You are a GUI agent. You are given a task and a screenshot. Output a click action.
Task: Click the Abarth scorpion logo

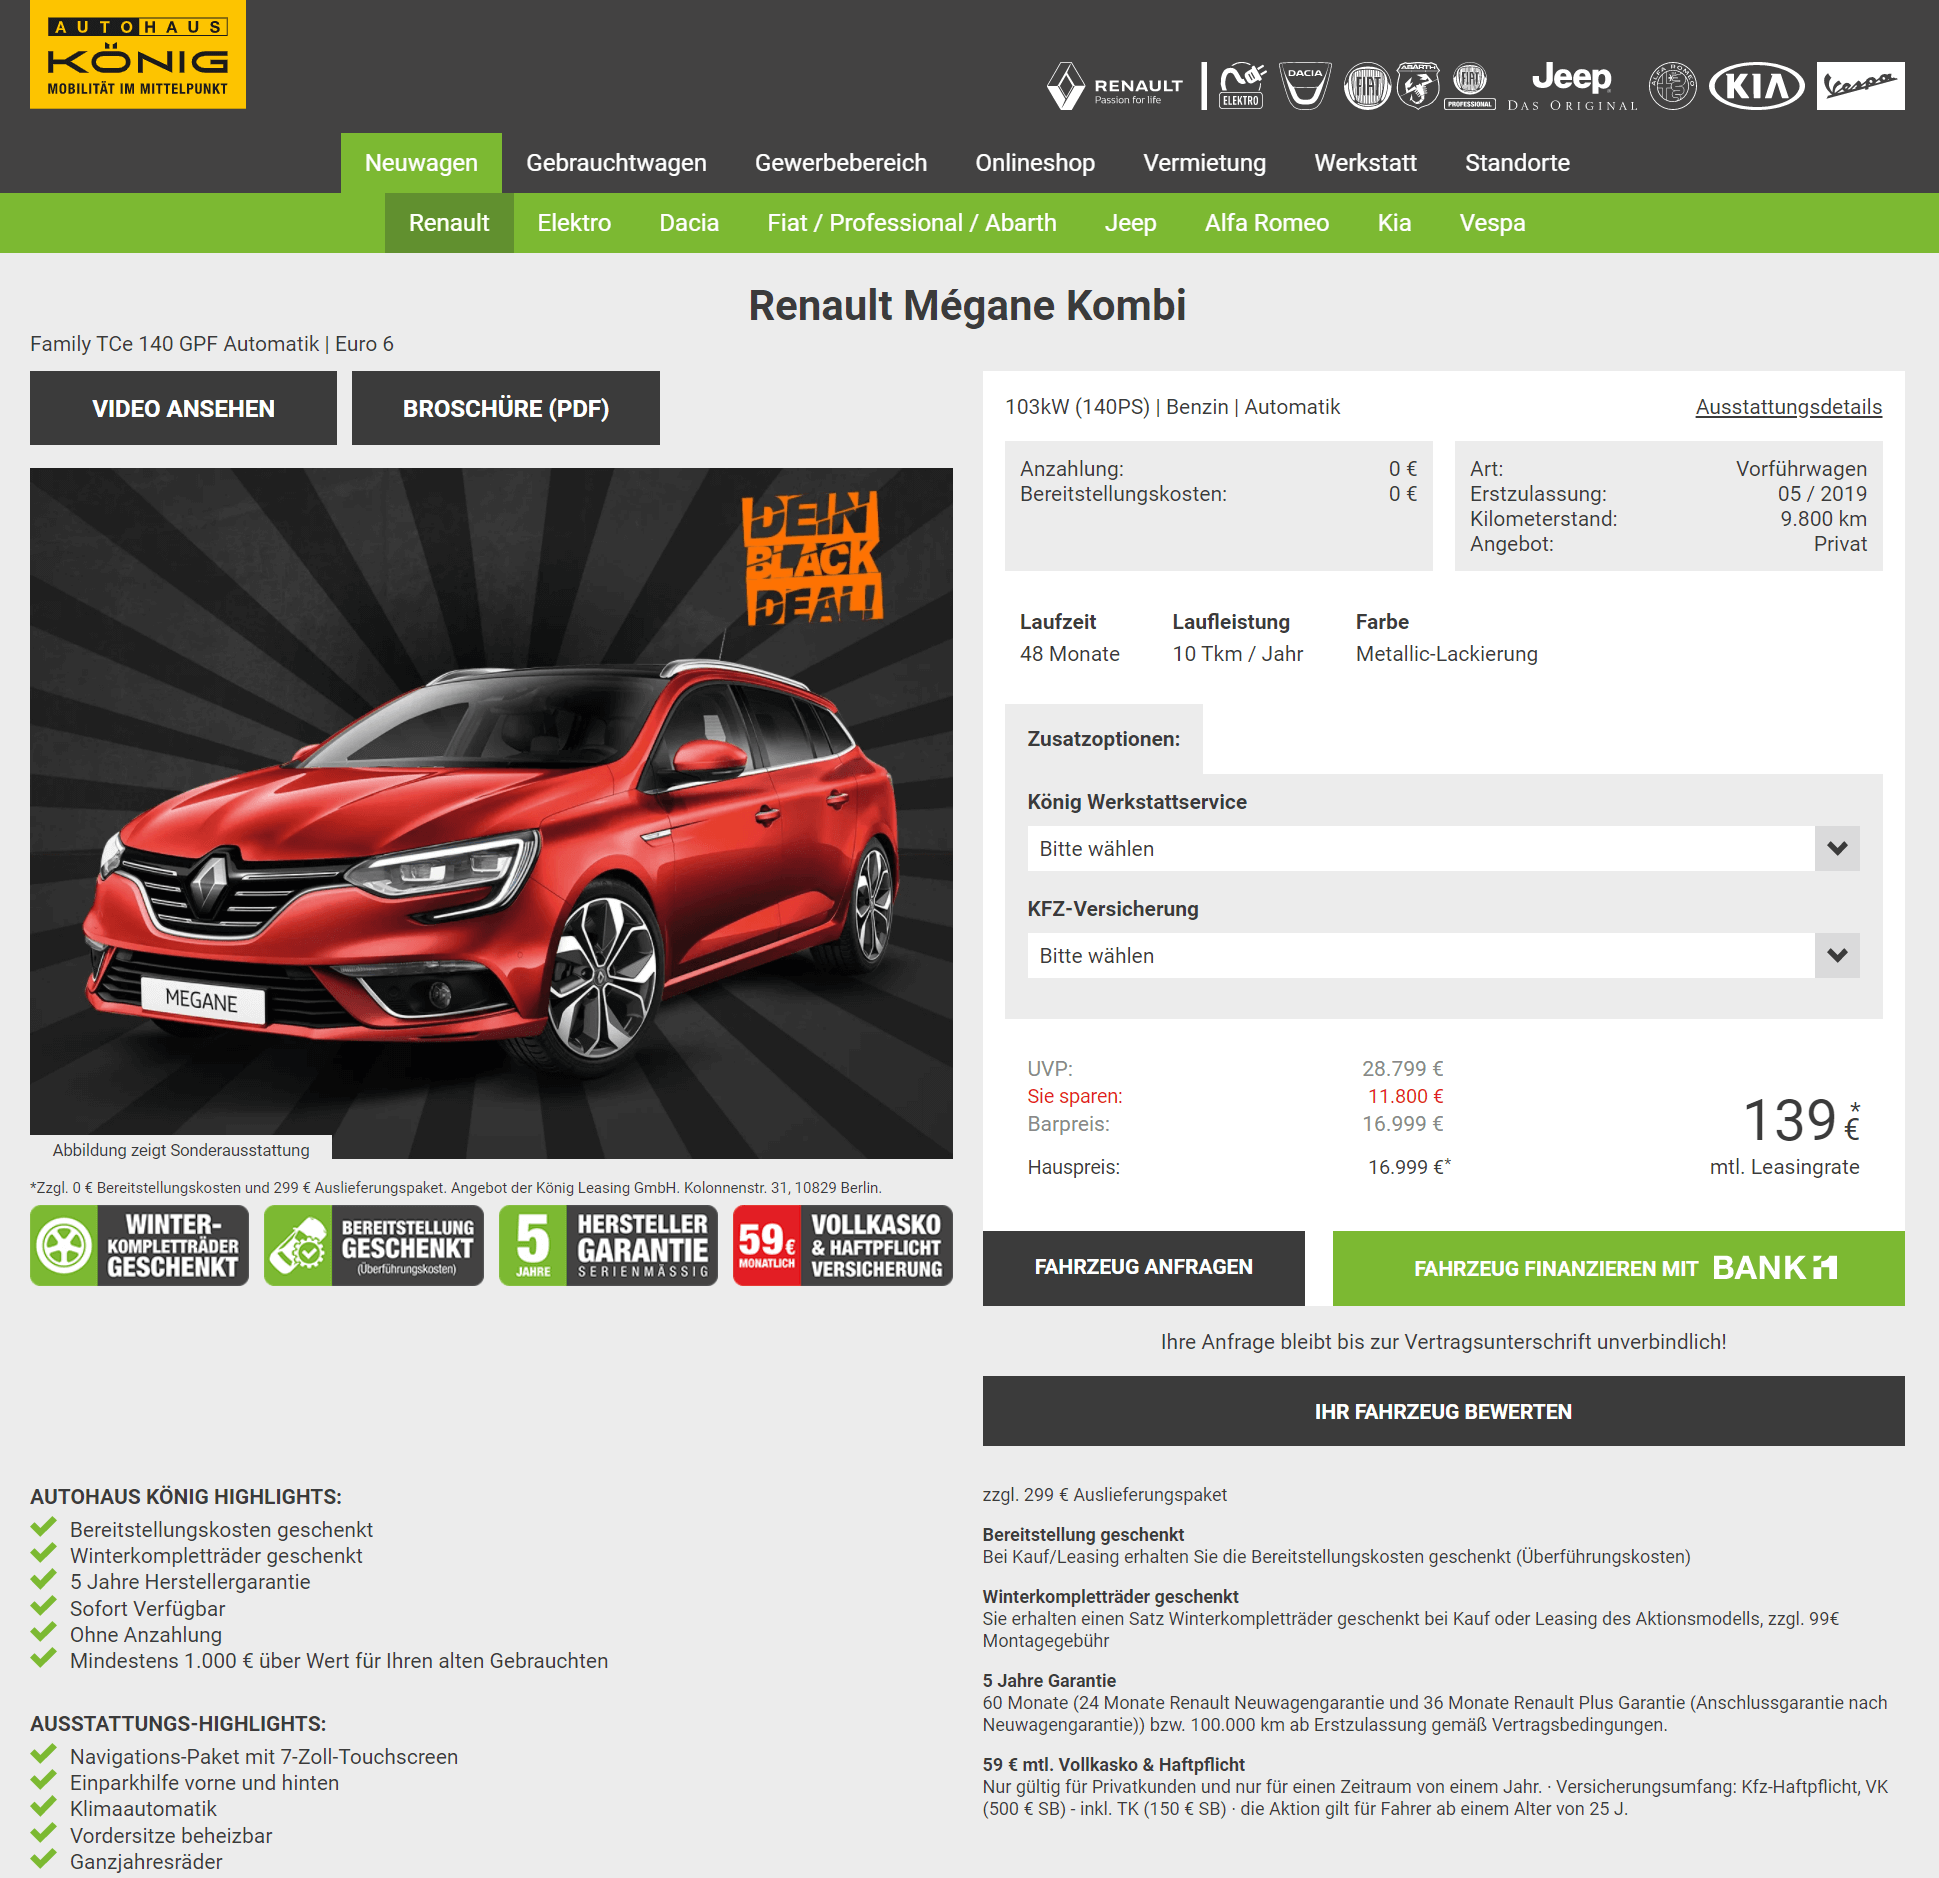(x=1418, y=86)
